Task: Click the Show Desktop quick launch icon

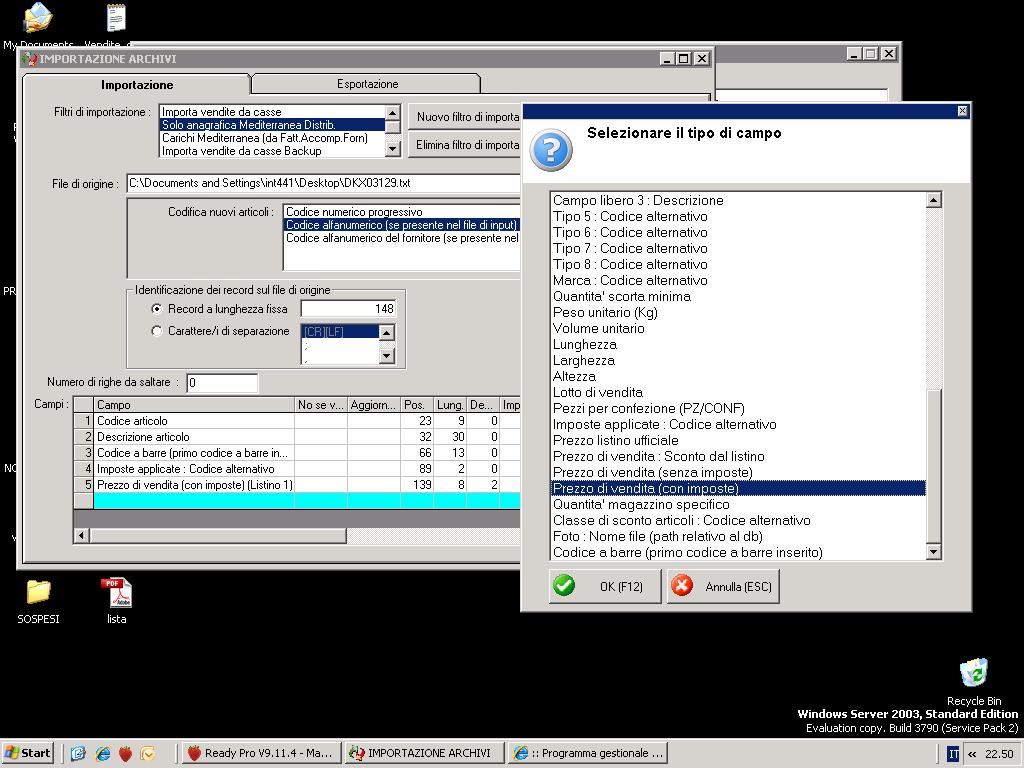Action: coord(78,754)
